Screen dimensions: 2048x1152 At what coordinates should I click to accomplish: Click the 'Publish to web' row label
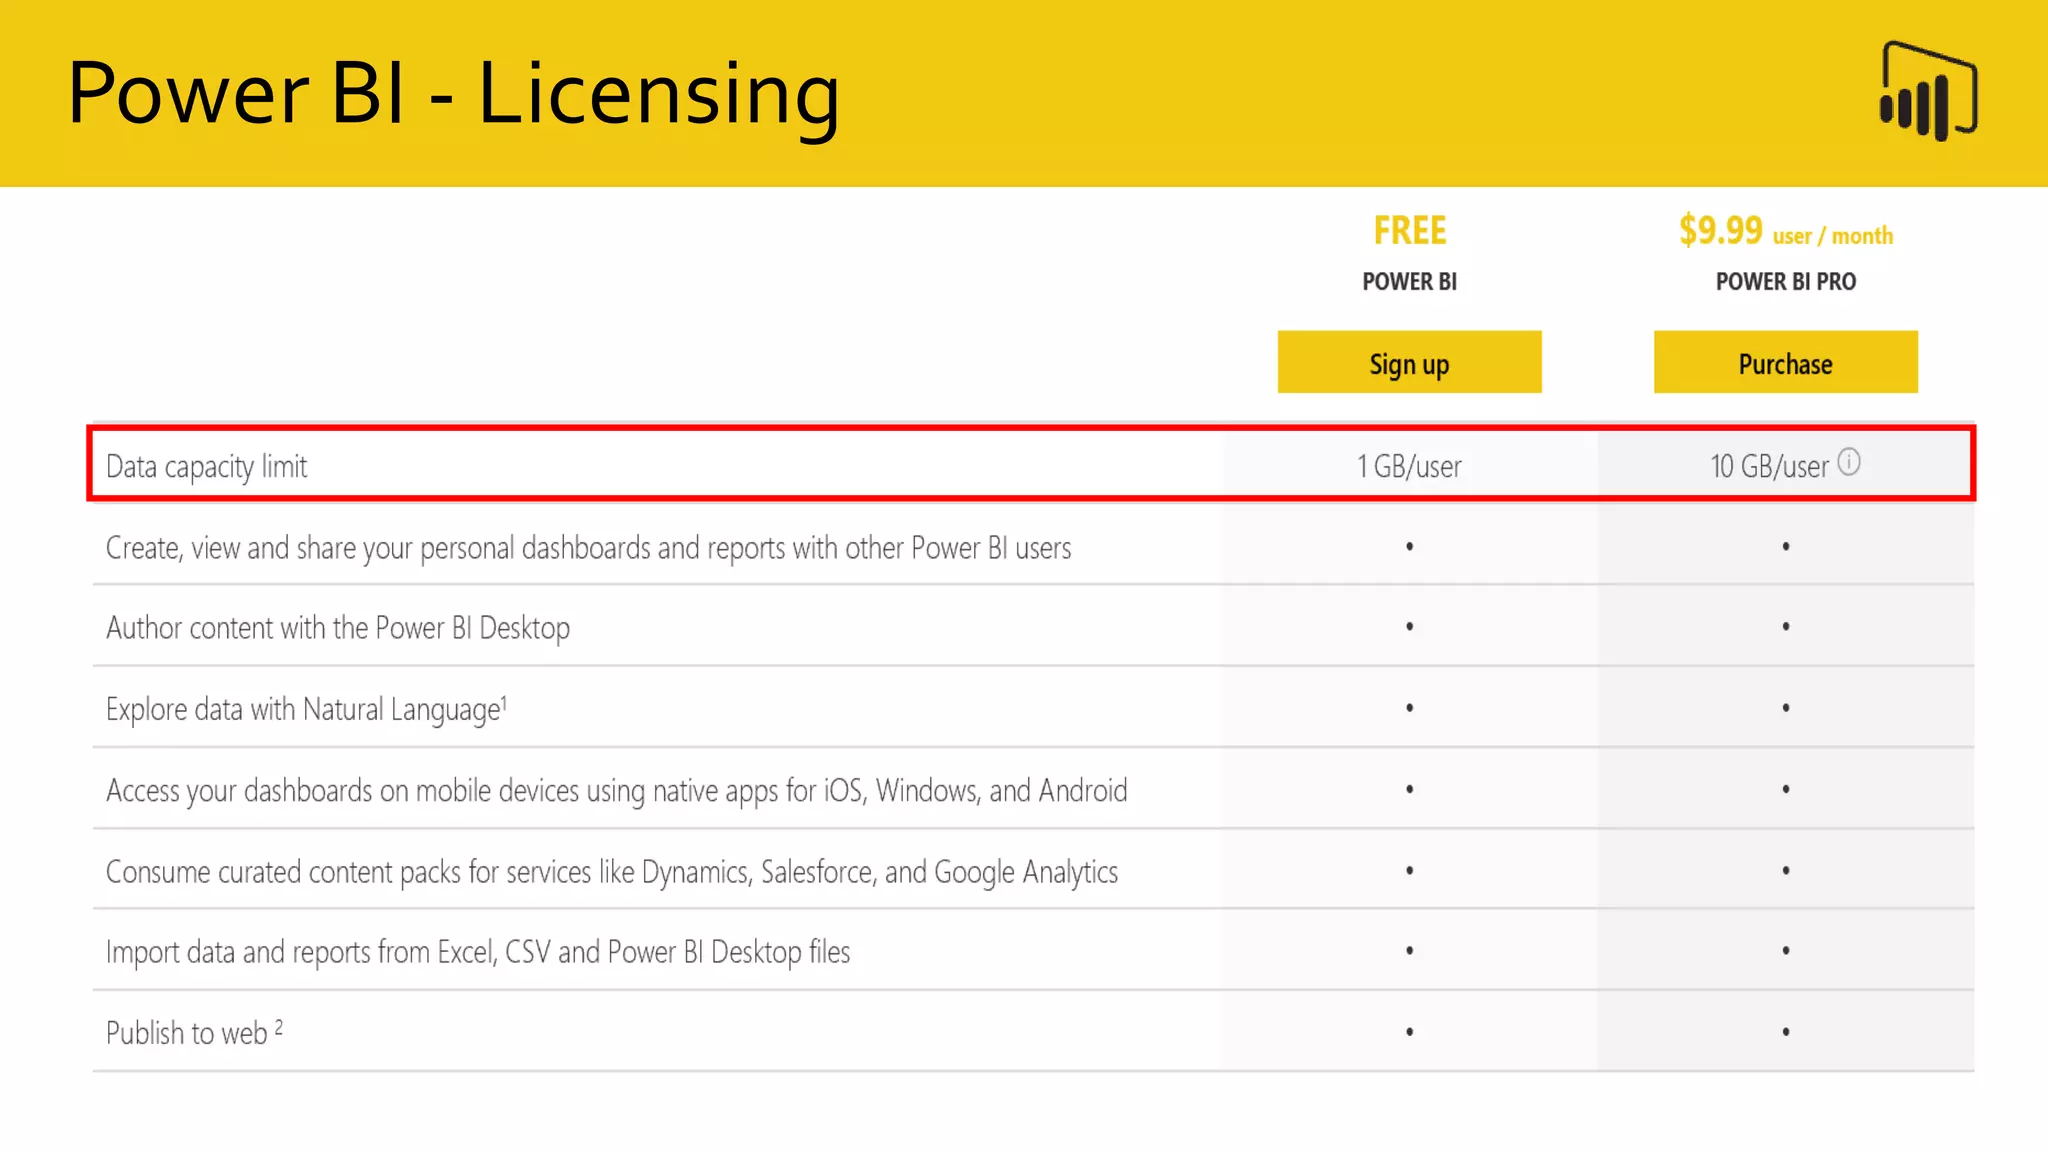[194, 1032]
